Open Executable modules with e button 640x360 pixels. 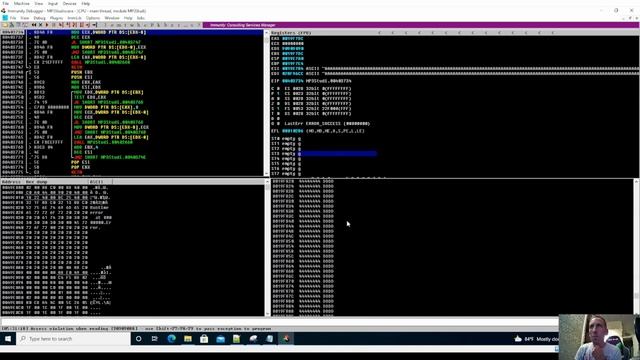coord(112,25)
